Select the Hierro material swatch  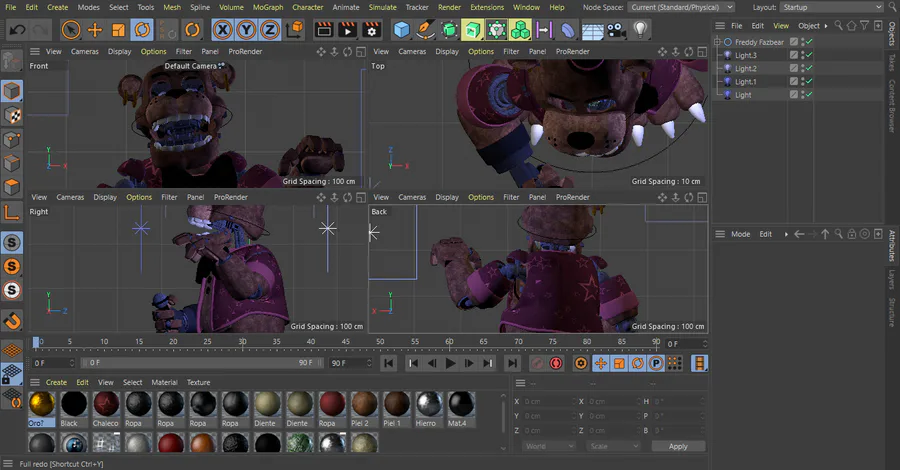click(x=429, y=408)
